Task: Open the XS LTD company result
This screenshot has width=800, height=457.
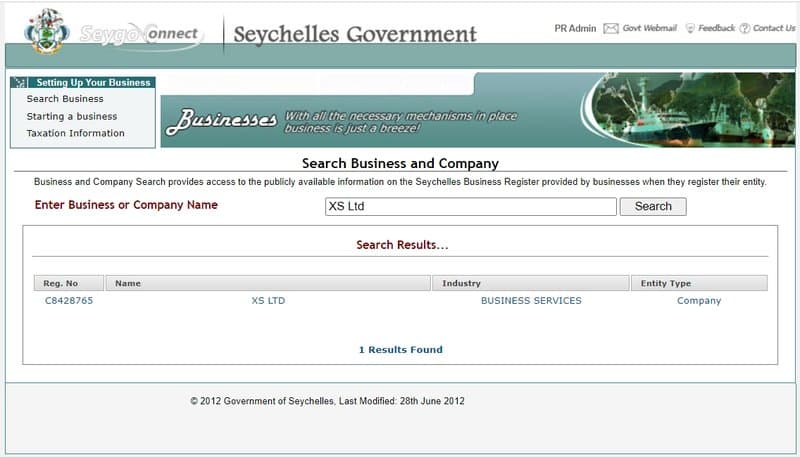Action: click(x=268, y=300)
